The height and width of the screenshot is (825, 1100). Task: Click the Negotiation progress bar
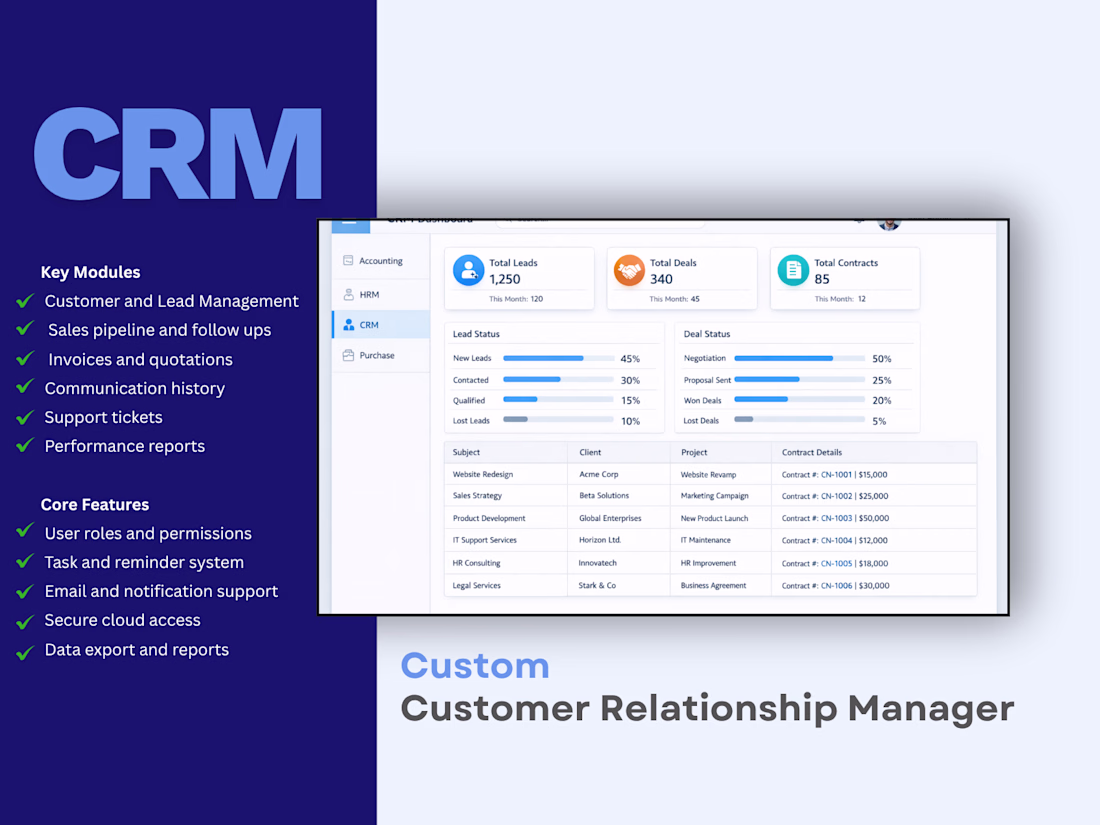[799, 358]
